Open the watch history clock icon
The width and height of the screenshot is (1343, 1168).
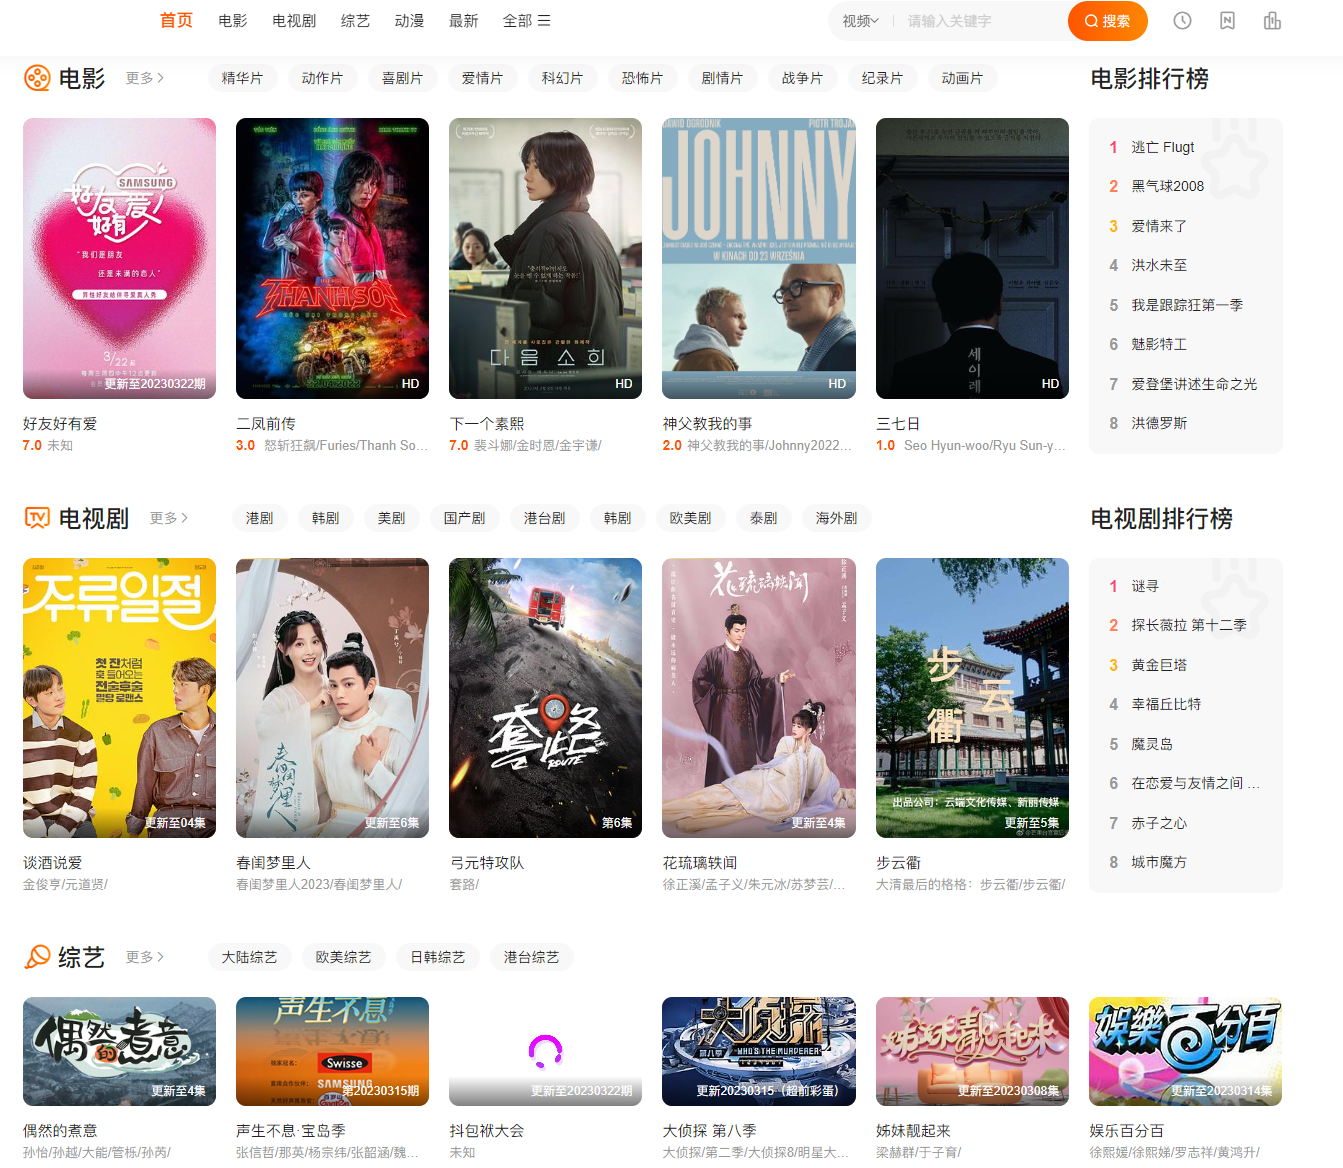[x=1182, y=21]
